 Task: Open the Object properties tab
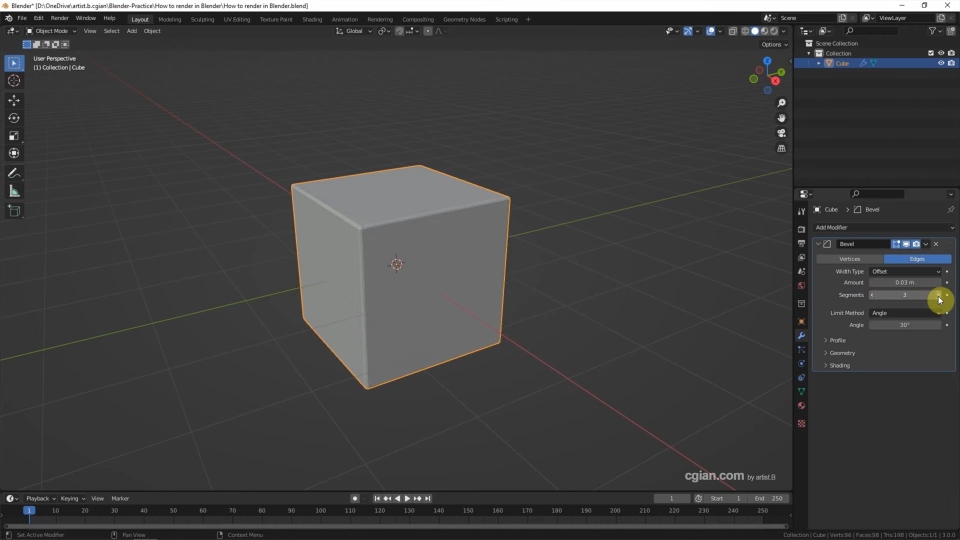801,321
